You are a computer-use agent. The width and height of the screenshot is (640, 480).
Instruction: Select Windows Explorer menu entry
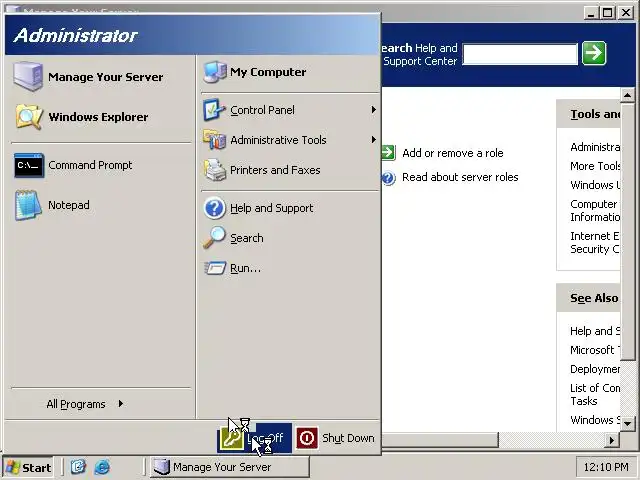point(100,117)
